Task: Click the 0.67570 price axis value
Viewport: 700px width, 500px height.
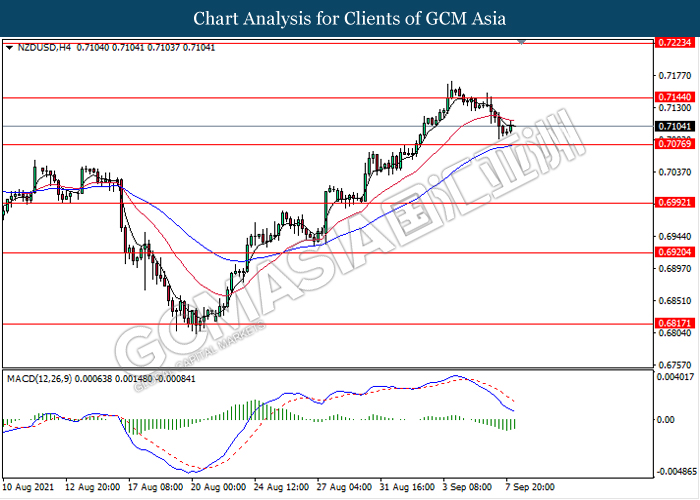Action: click(x=675, y=365)
